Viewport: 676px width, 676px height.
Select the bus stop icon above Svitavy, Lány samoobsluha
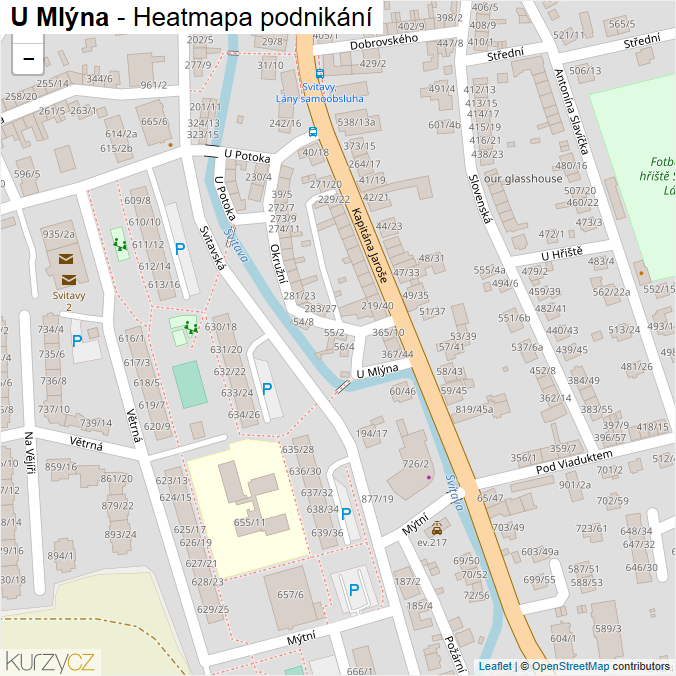click(319, 74)
